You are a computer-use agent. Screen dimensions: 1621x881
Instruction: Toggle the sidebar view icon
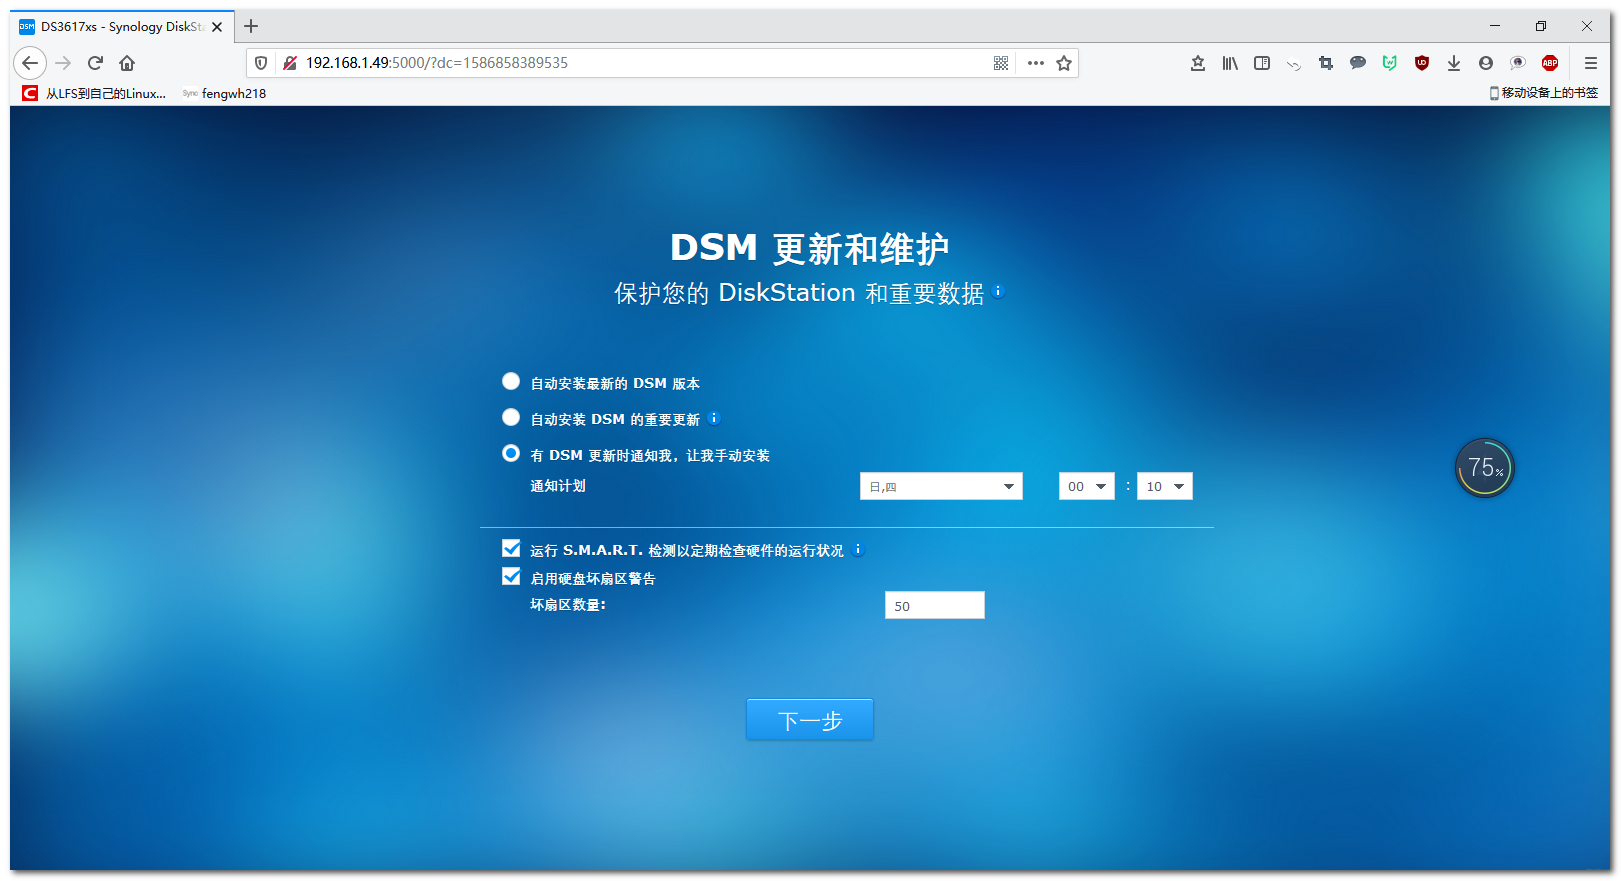click(x=1262, y=63)
